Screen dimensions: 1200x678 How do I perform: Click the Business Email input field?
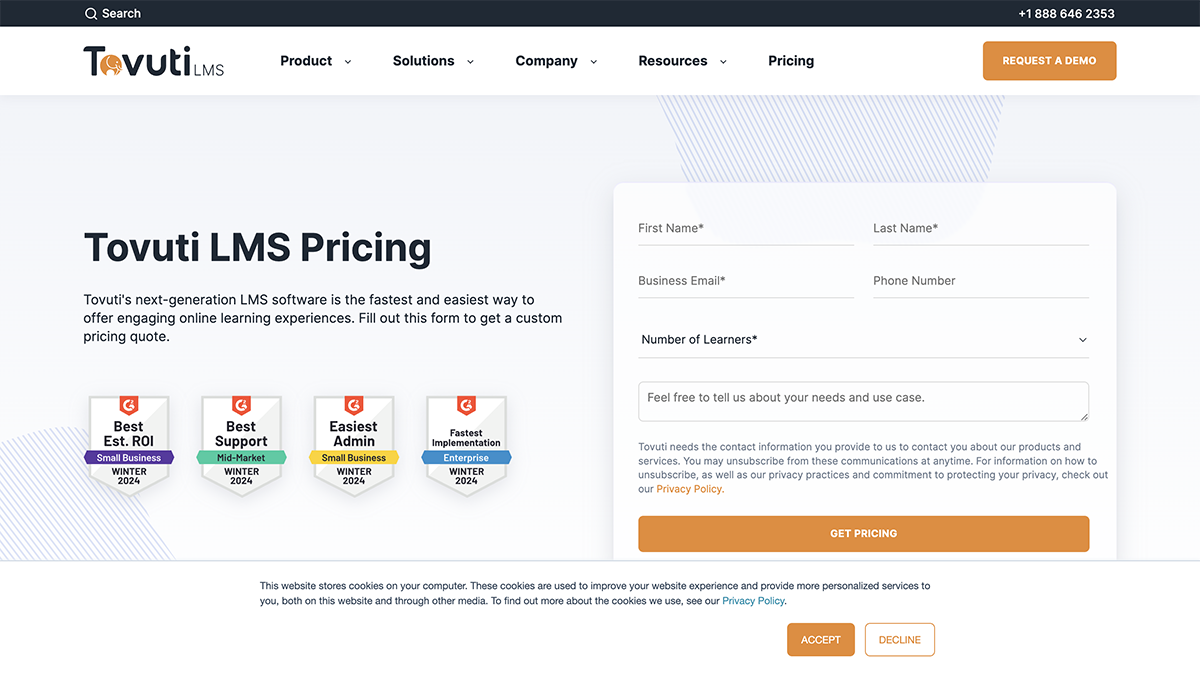745,282
